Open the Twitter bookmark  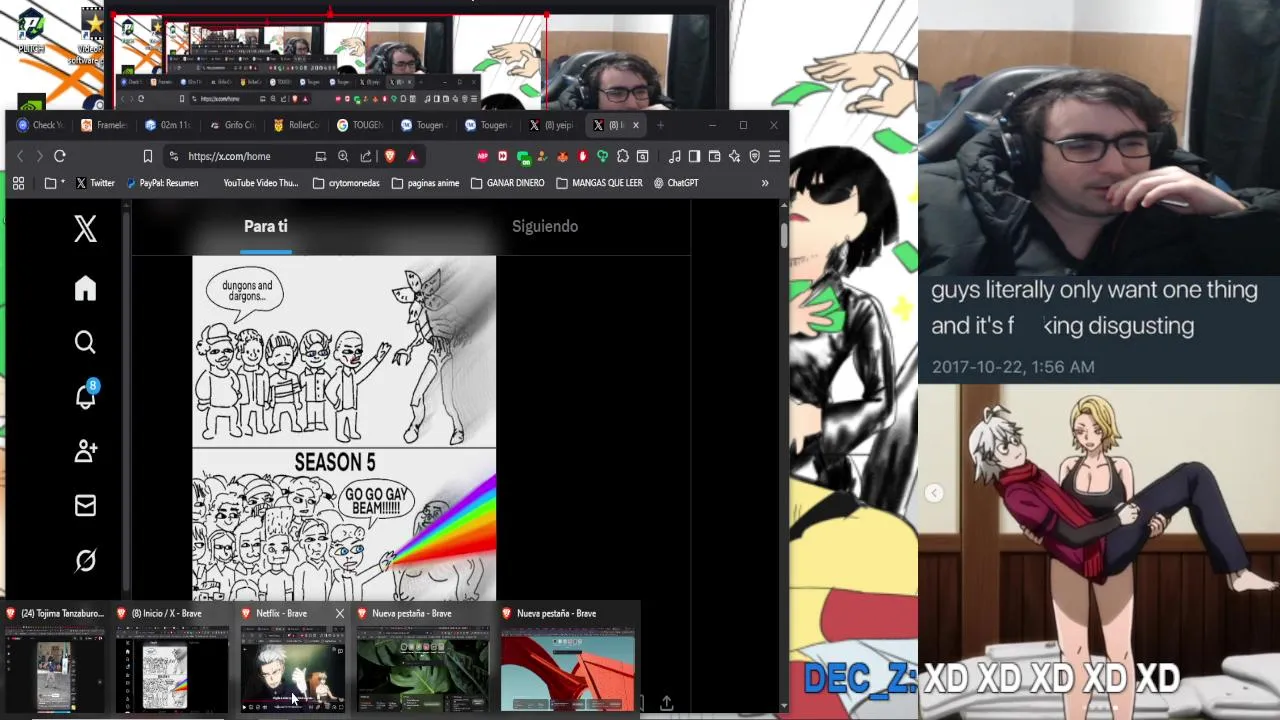95,183
